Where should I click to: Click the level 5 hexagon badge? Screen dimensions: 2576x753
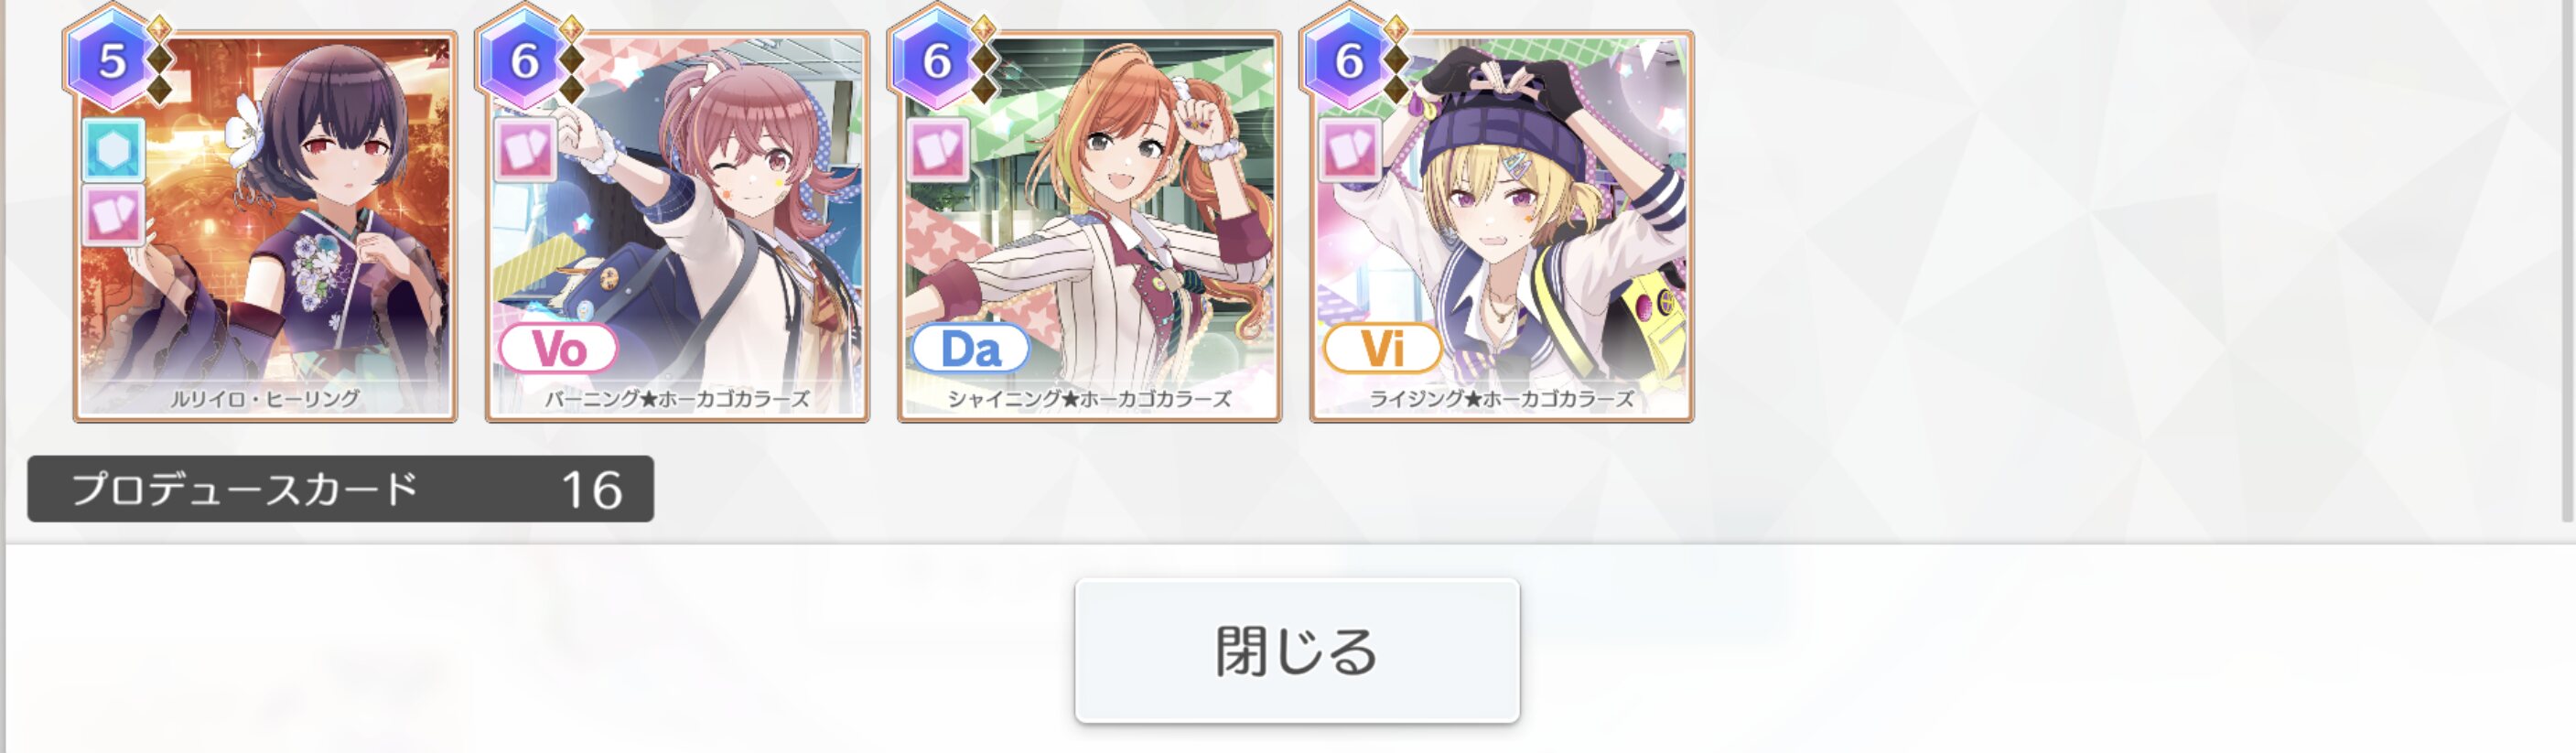(112, 60)
